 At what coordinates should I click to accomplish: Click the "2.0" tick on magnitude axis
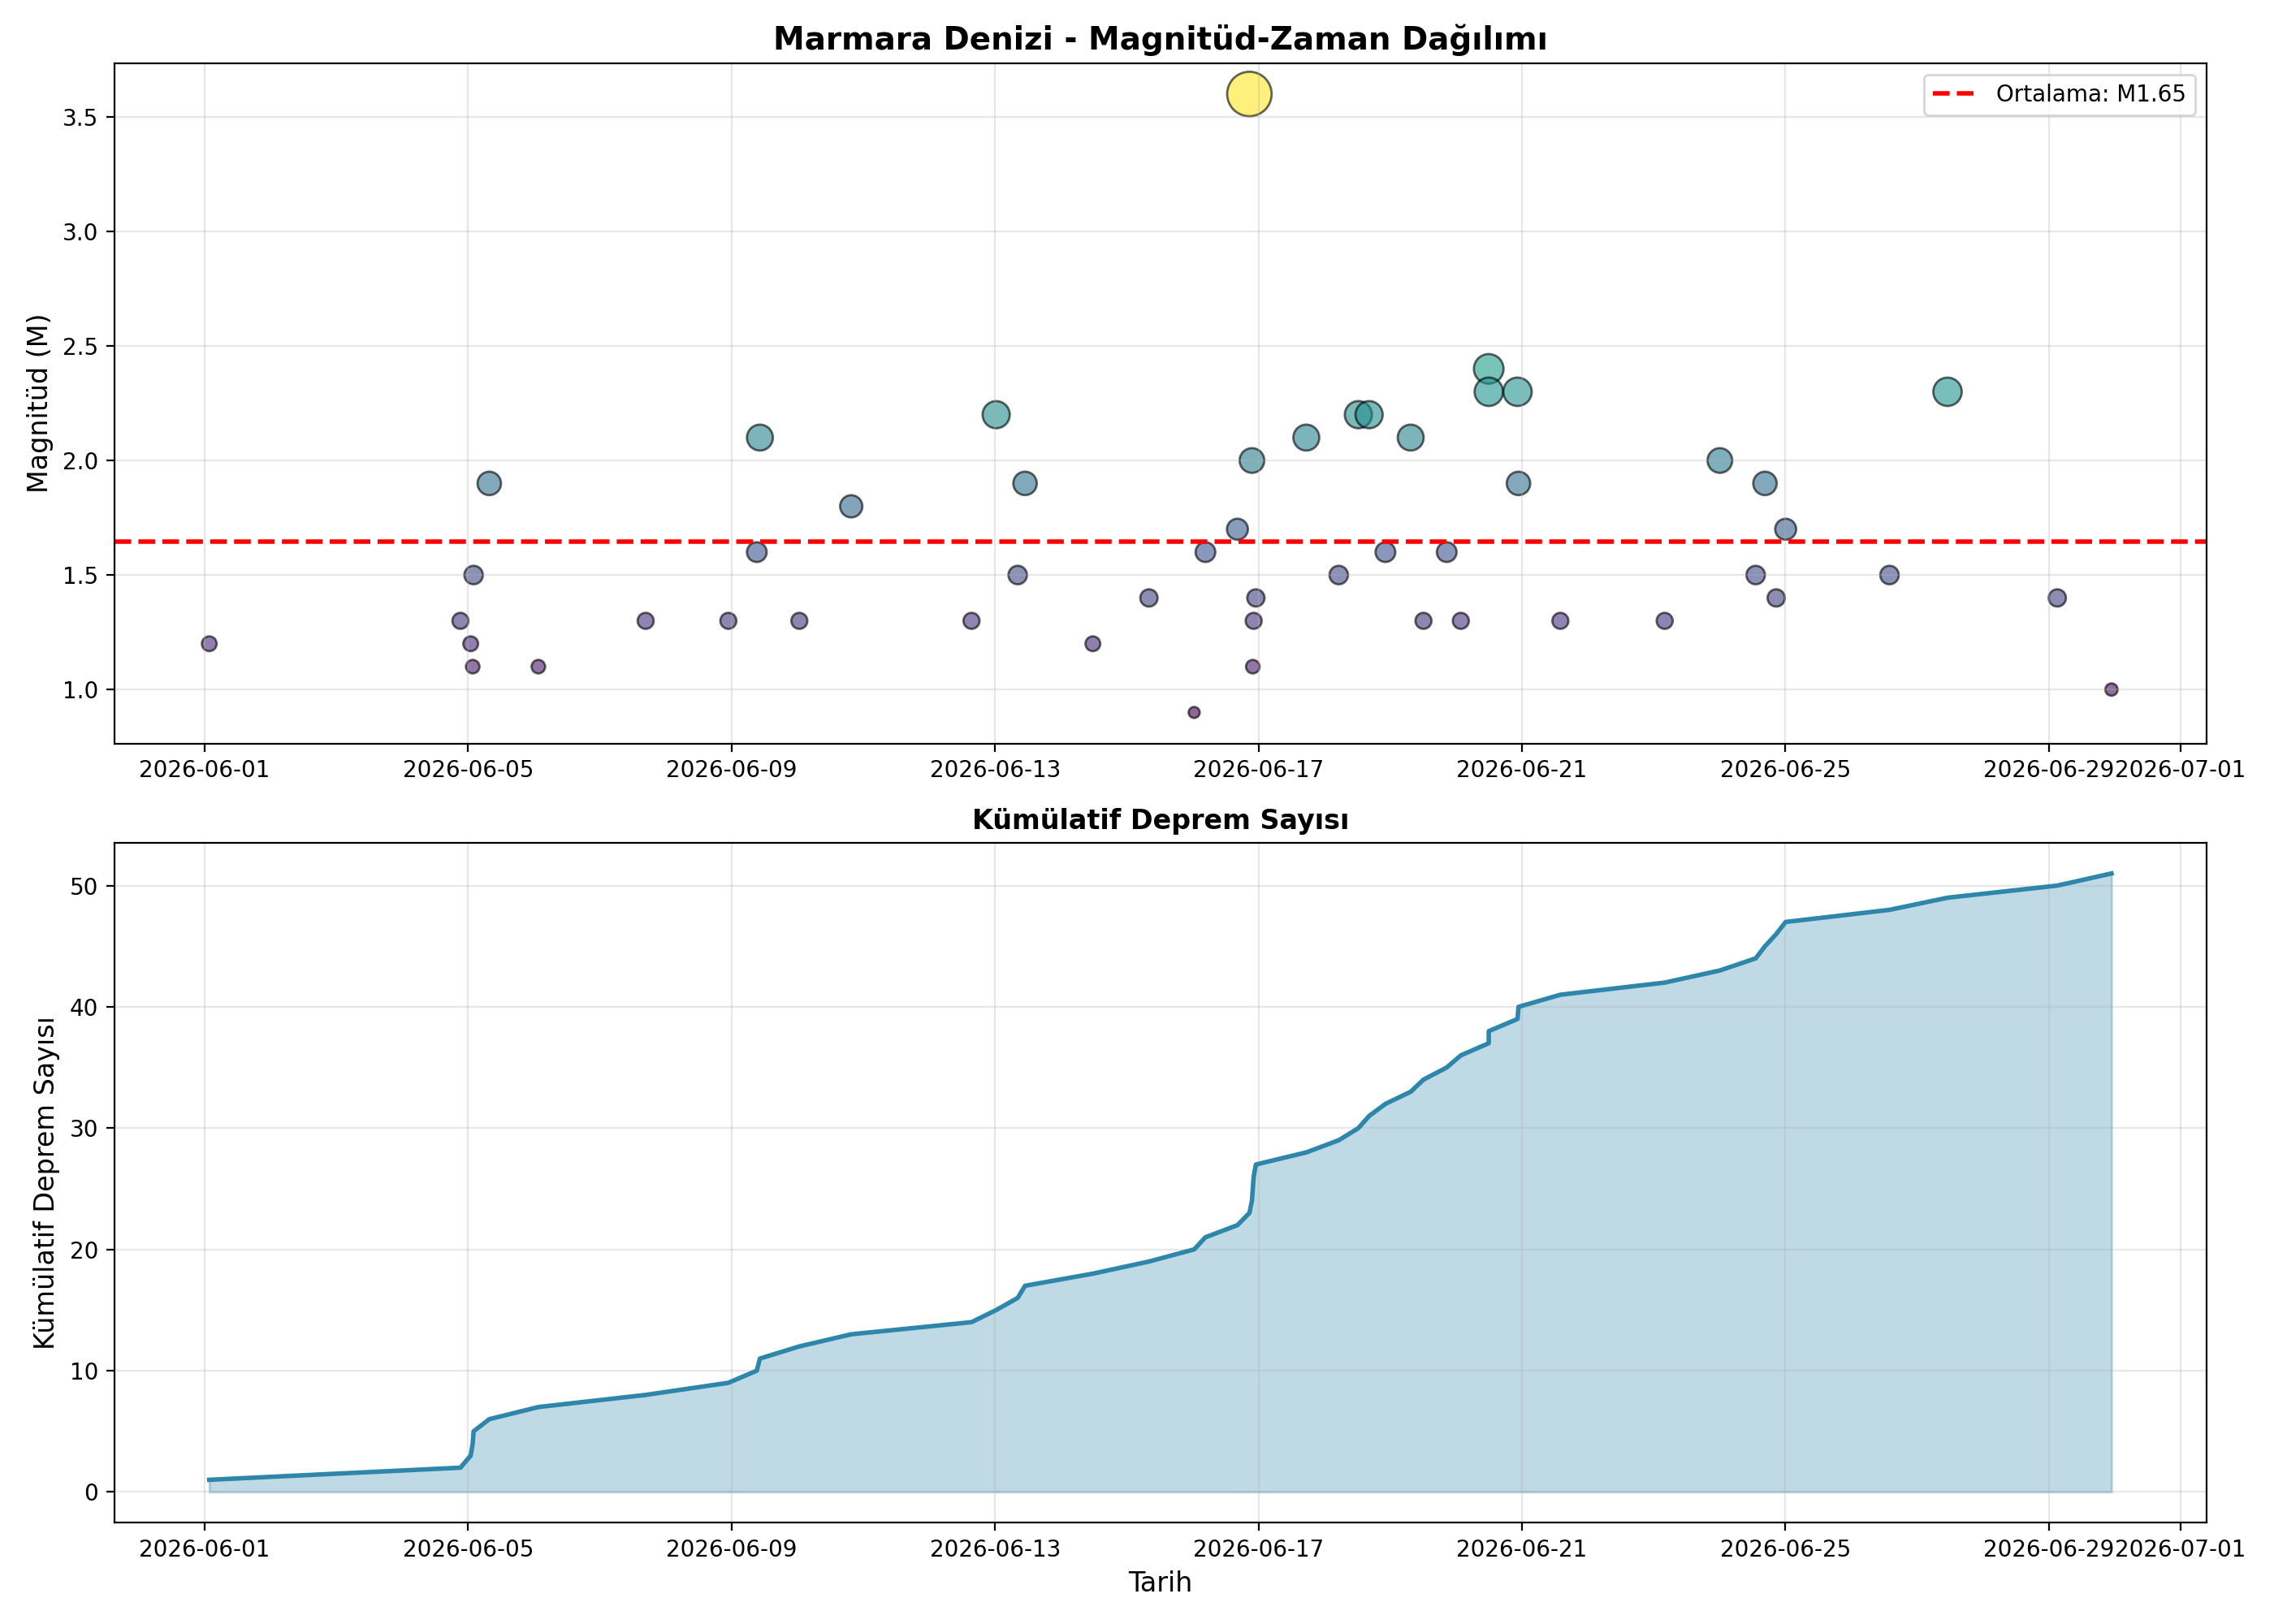pos(80,461)
